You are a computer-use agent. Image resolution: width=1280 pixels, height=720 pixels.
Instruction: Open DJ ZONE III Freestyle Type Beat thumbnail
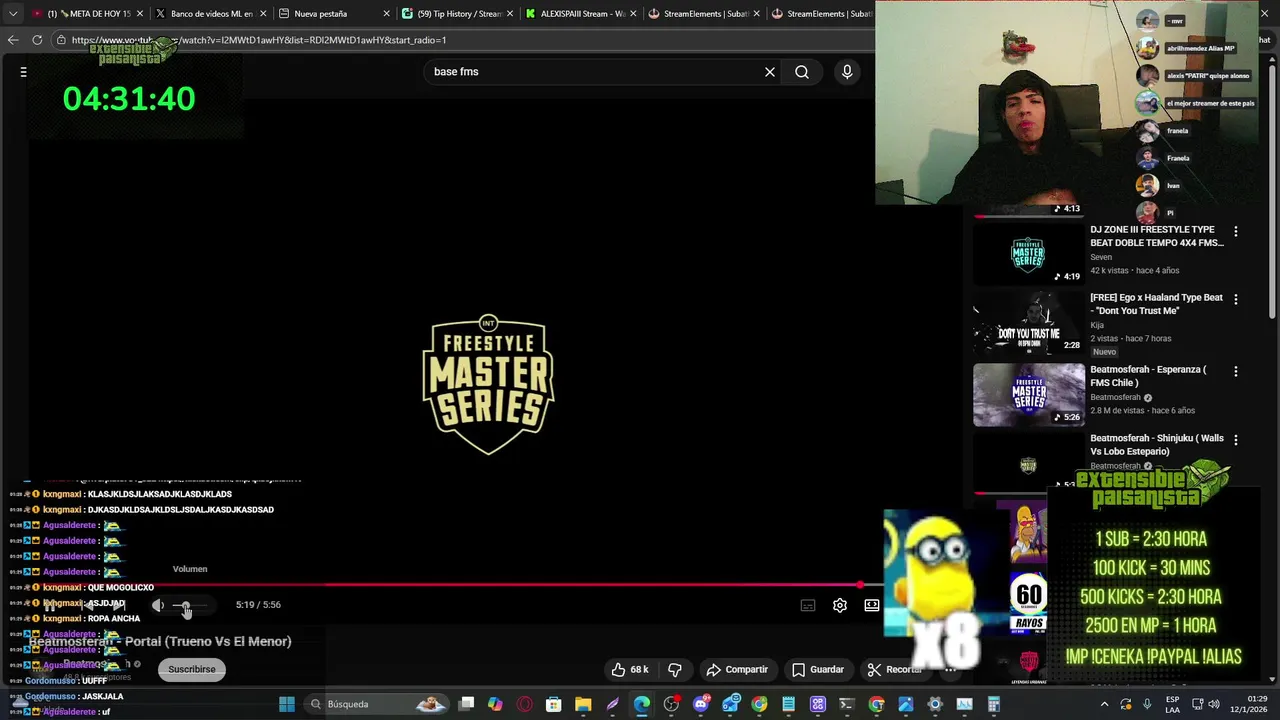click(1029, 254)
